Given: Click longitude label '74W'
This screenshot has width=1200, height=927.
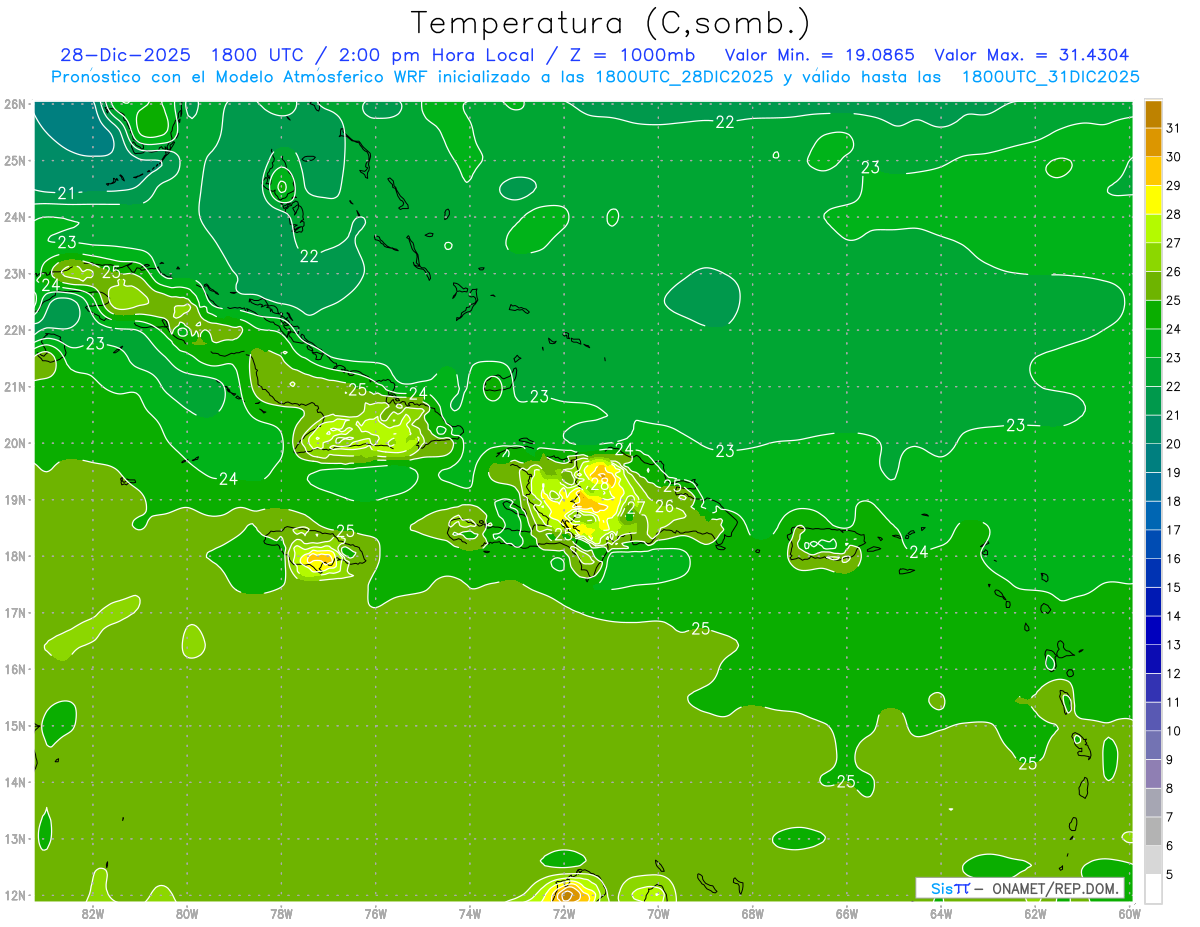Looking at the screenshot, I should (x=470, y=913).
